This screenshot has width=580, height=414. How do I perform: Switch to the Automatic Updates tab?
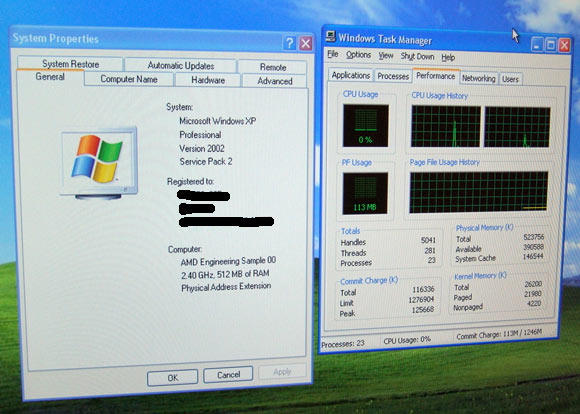(181, 65)
